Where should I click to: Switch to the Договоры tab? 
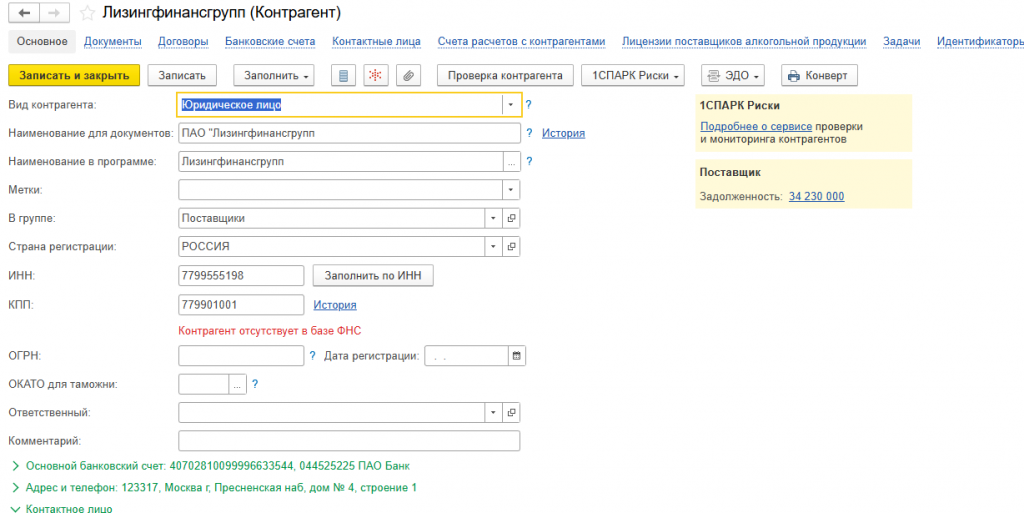click(184, 42)
